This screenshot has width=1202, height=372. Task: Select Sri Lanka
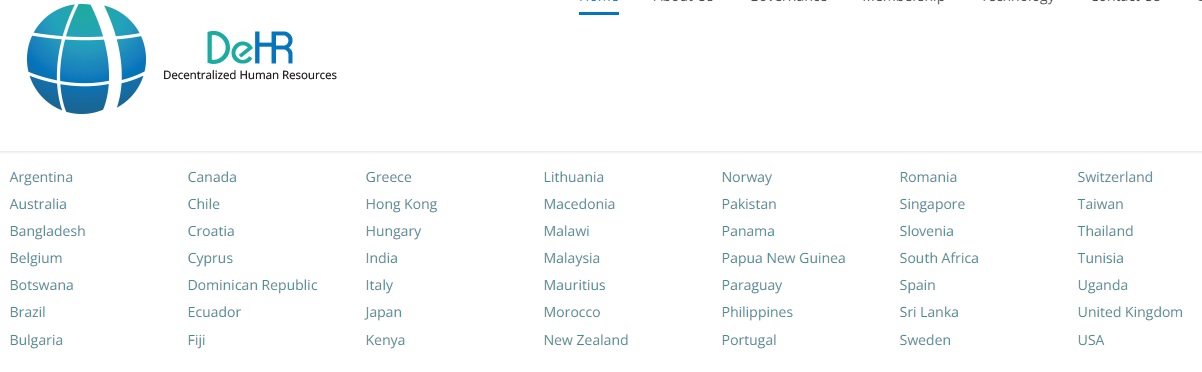pyautogui.click(x=928, y=312)
